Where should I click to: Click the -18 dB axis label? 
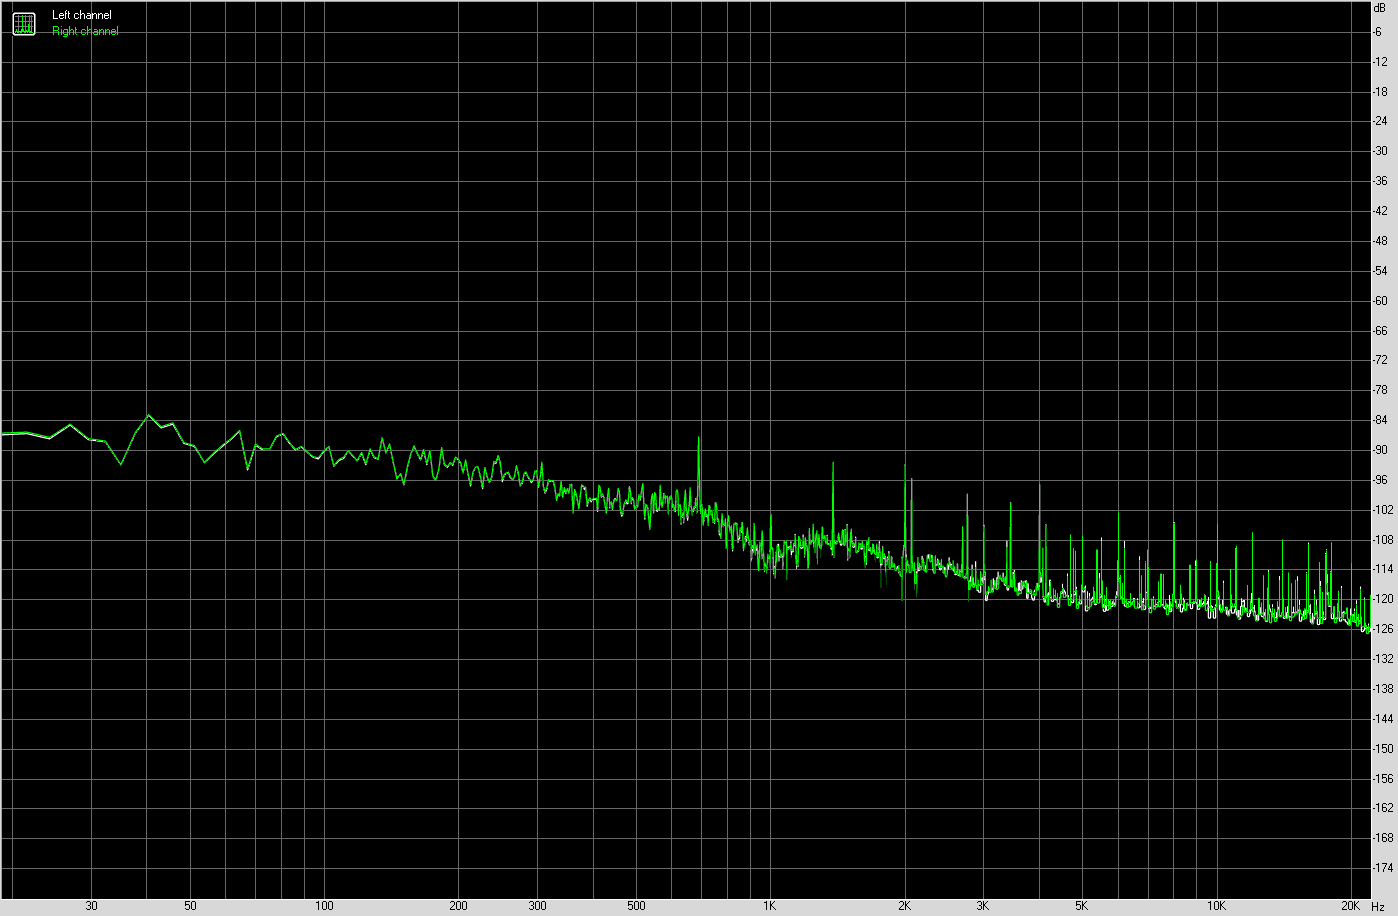(1381, 92)
